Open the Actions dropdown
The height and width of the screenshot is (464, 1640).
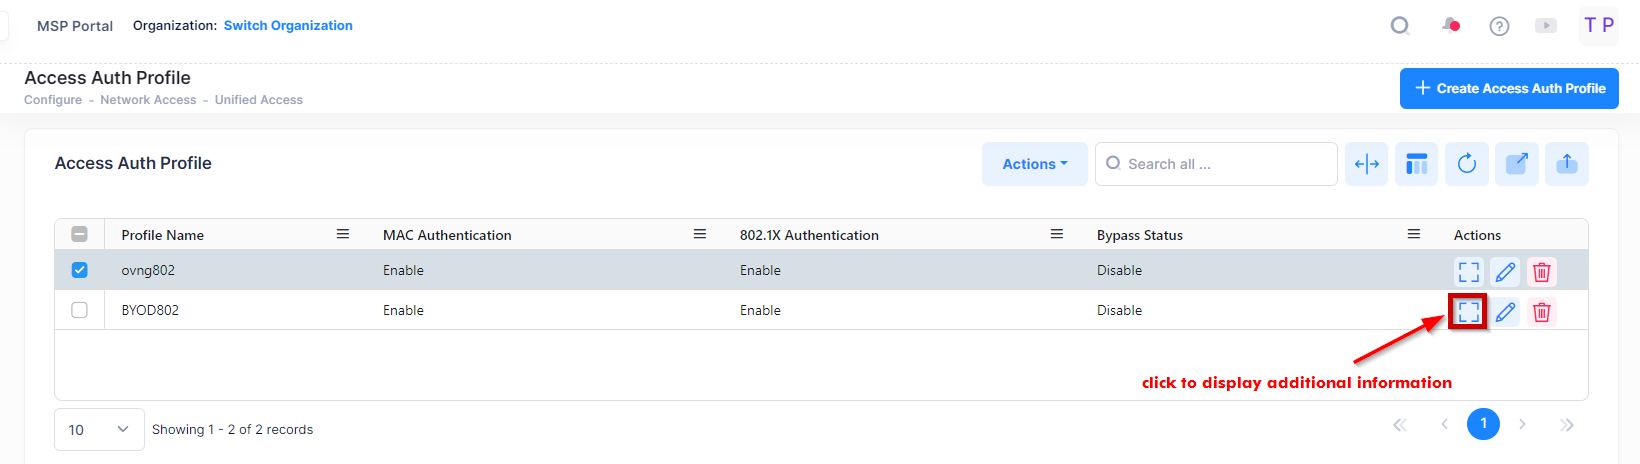click(1034, 164)
